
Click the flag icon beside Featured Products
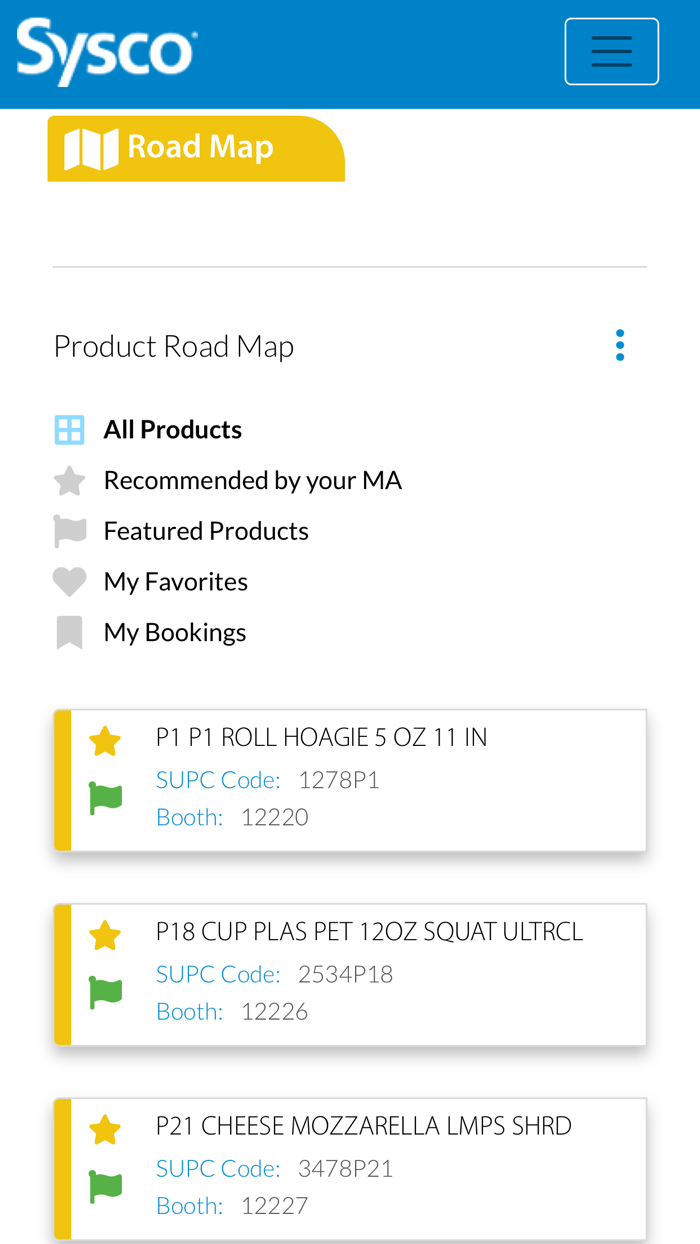point(68,529)
